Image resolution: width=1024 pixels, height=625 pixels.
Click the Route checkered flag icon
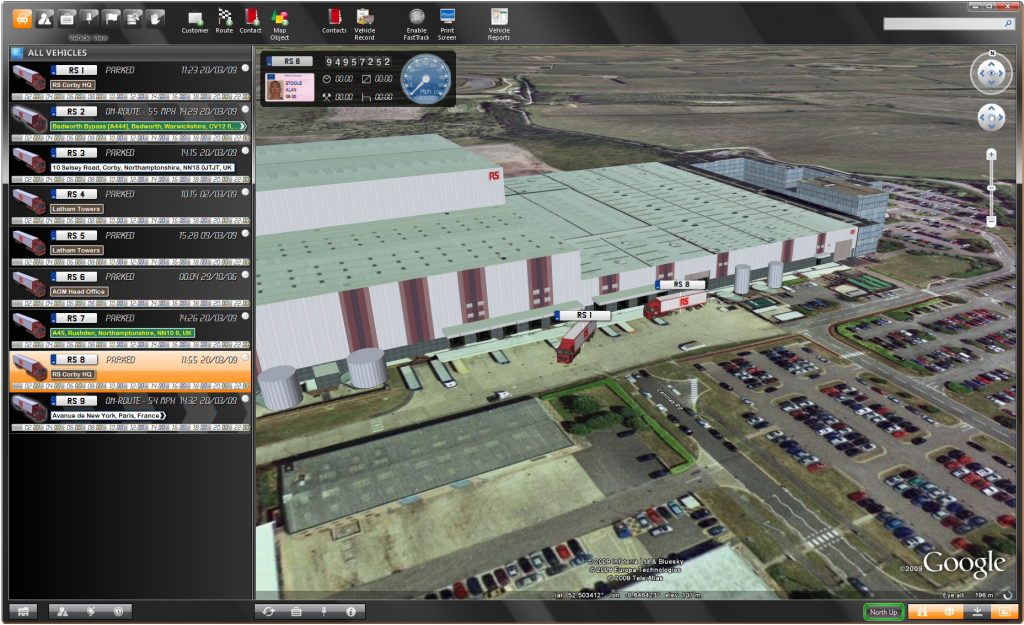pos(224,17)
